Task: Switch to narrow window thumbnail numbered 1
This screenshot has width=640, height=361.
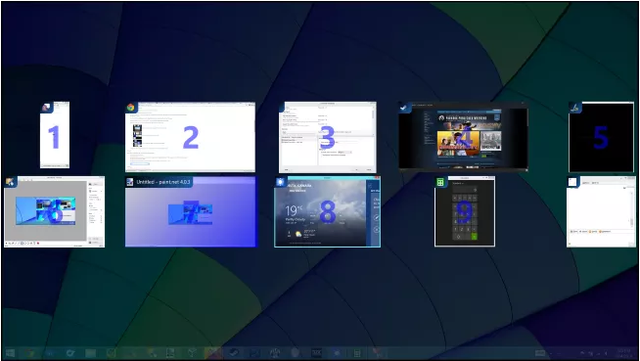Action: click(55, 135)
